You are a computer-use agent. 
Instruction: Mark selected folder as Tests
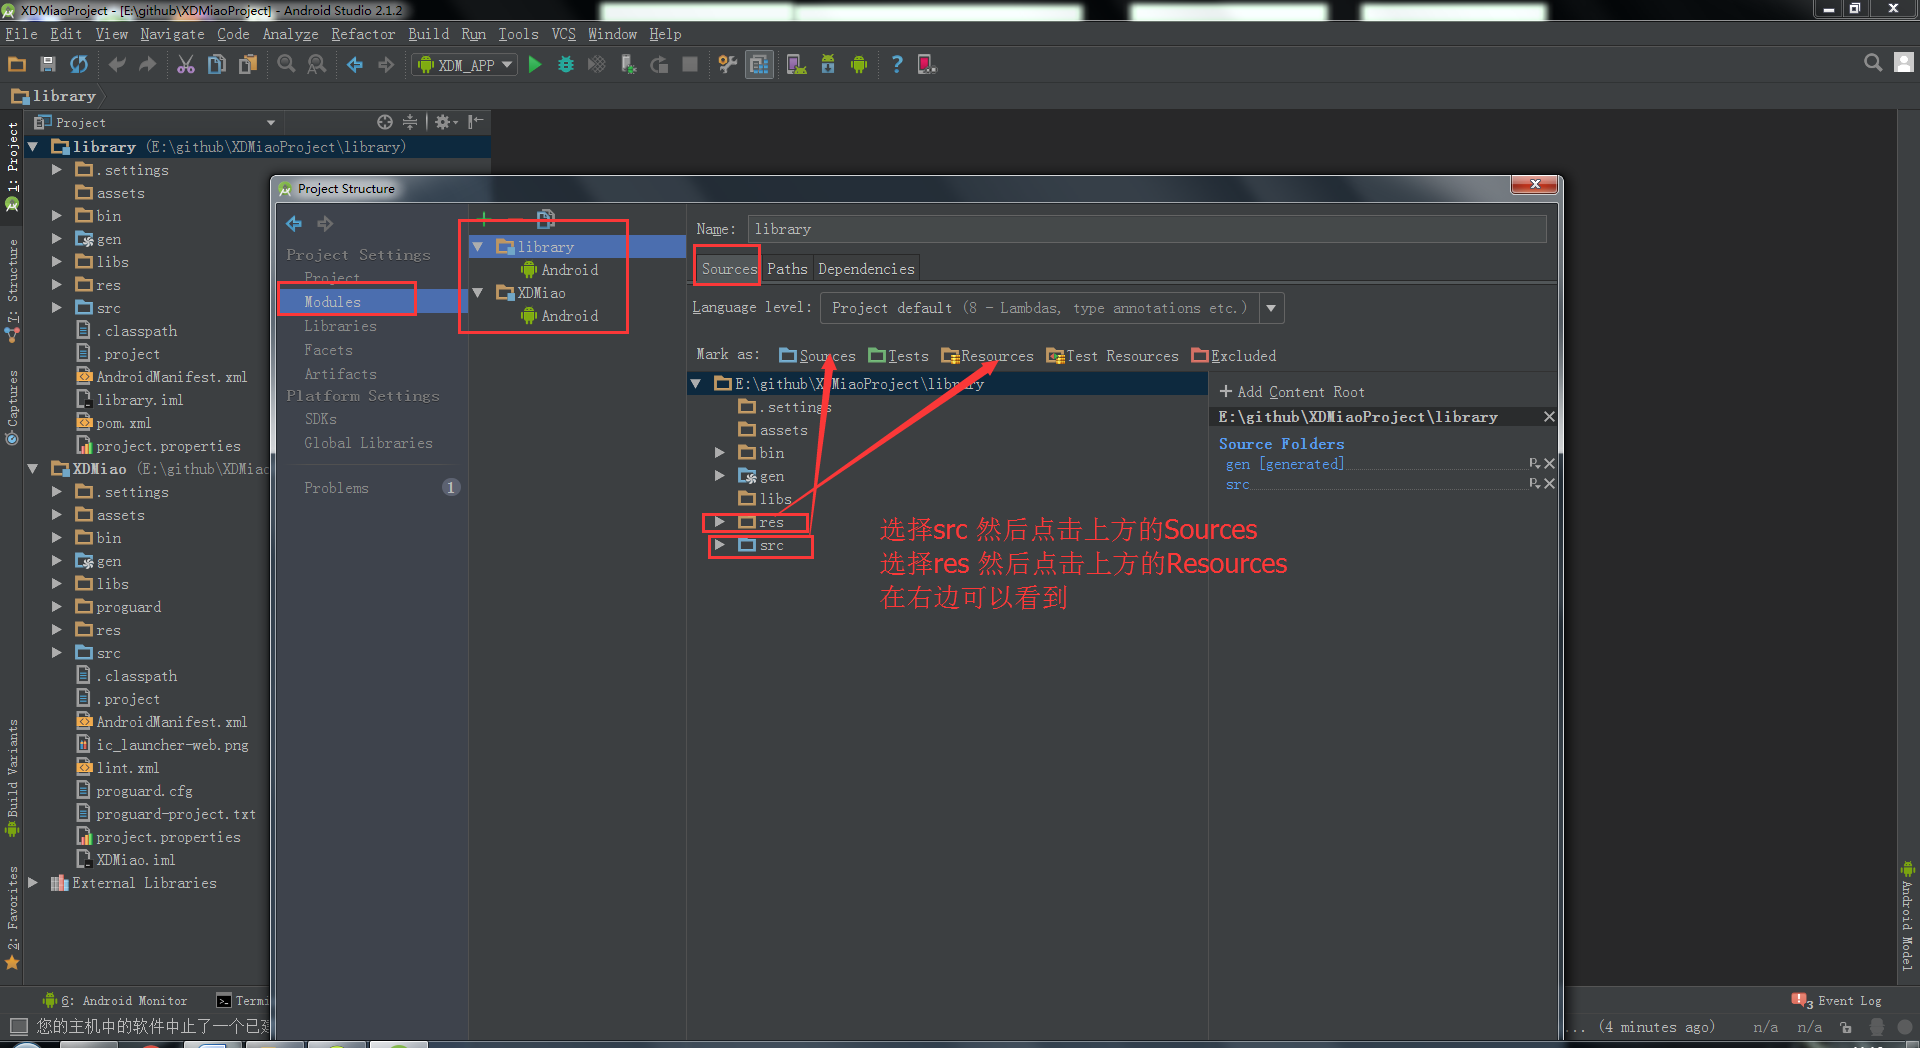pos(898,356)
